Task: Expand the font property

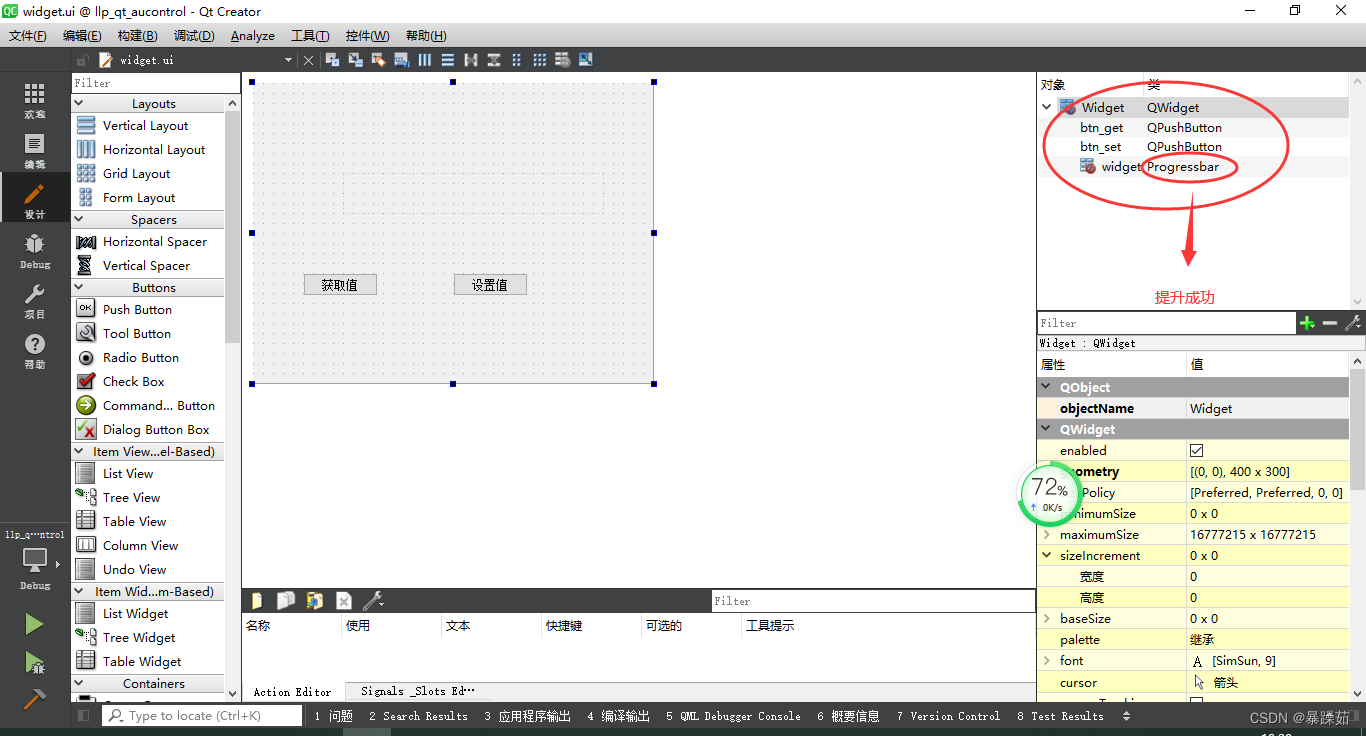Action: pos(1047,661)
